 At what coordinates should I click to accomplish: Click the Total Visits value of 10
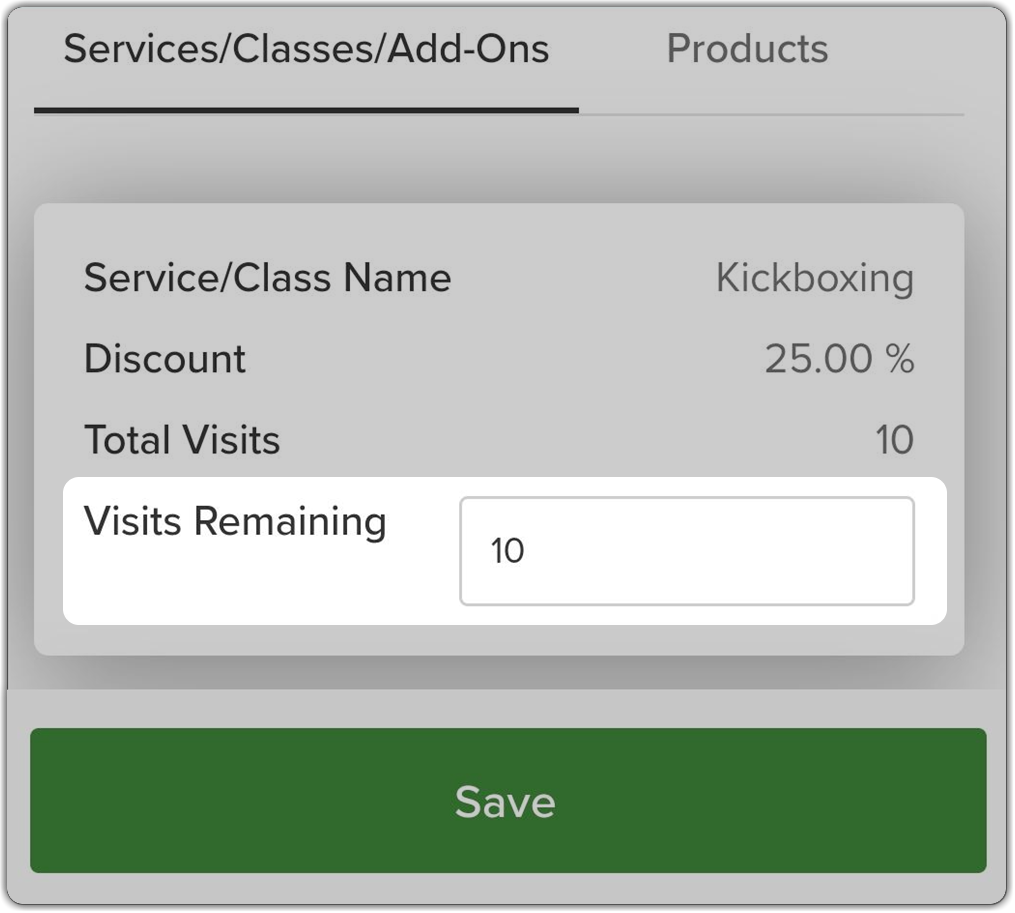(895, 440)
